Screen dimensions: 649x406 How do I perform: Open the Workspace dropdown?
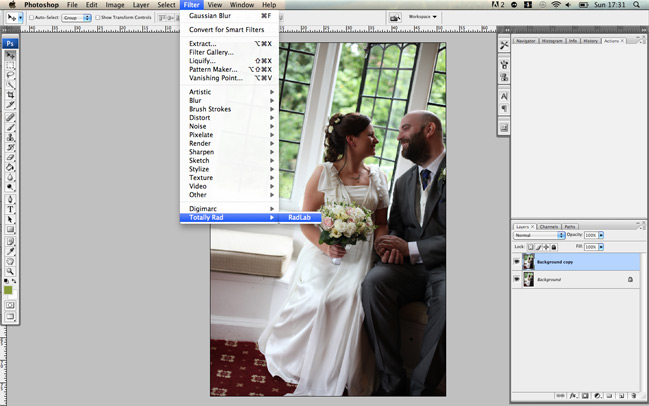click(x=423, y=17)
